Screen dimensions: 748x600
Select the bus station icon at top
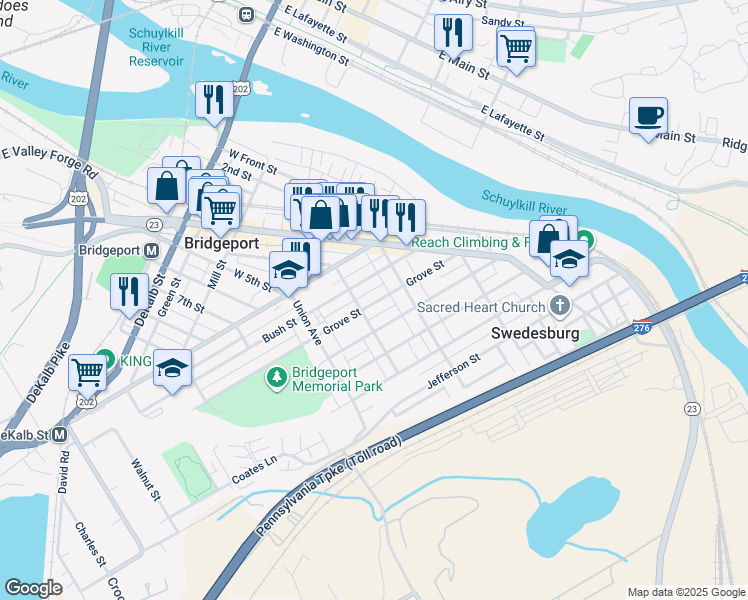tap(246, 15)
